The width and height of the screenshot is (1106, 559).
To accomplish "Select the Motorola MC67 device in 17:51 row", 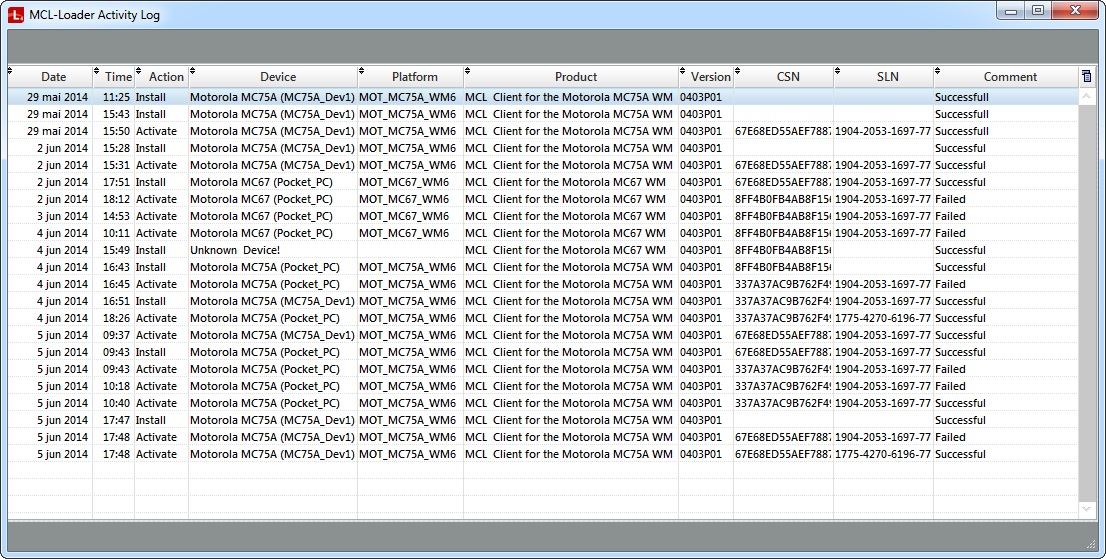I will (261, 182).
